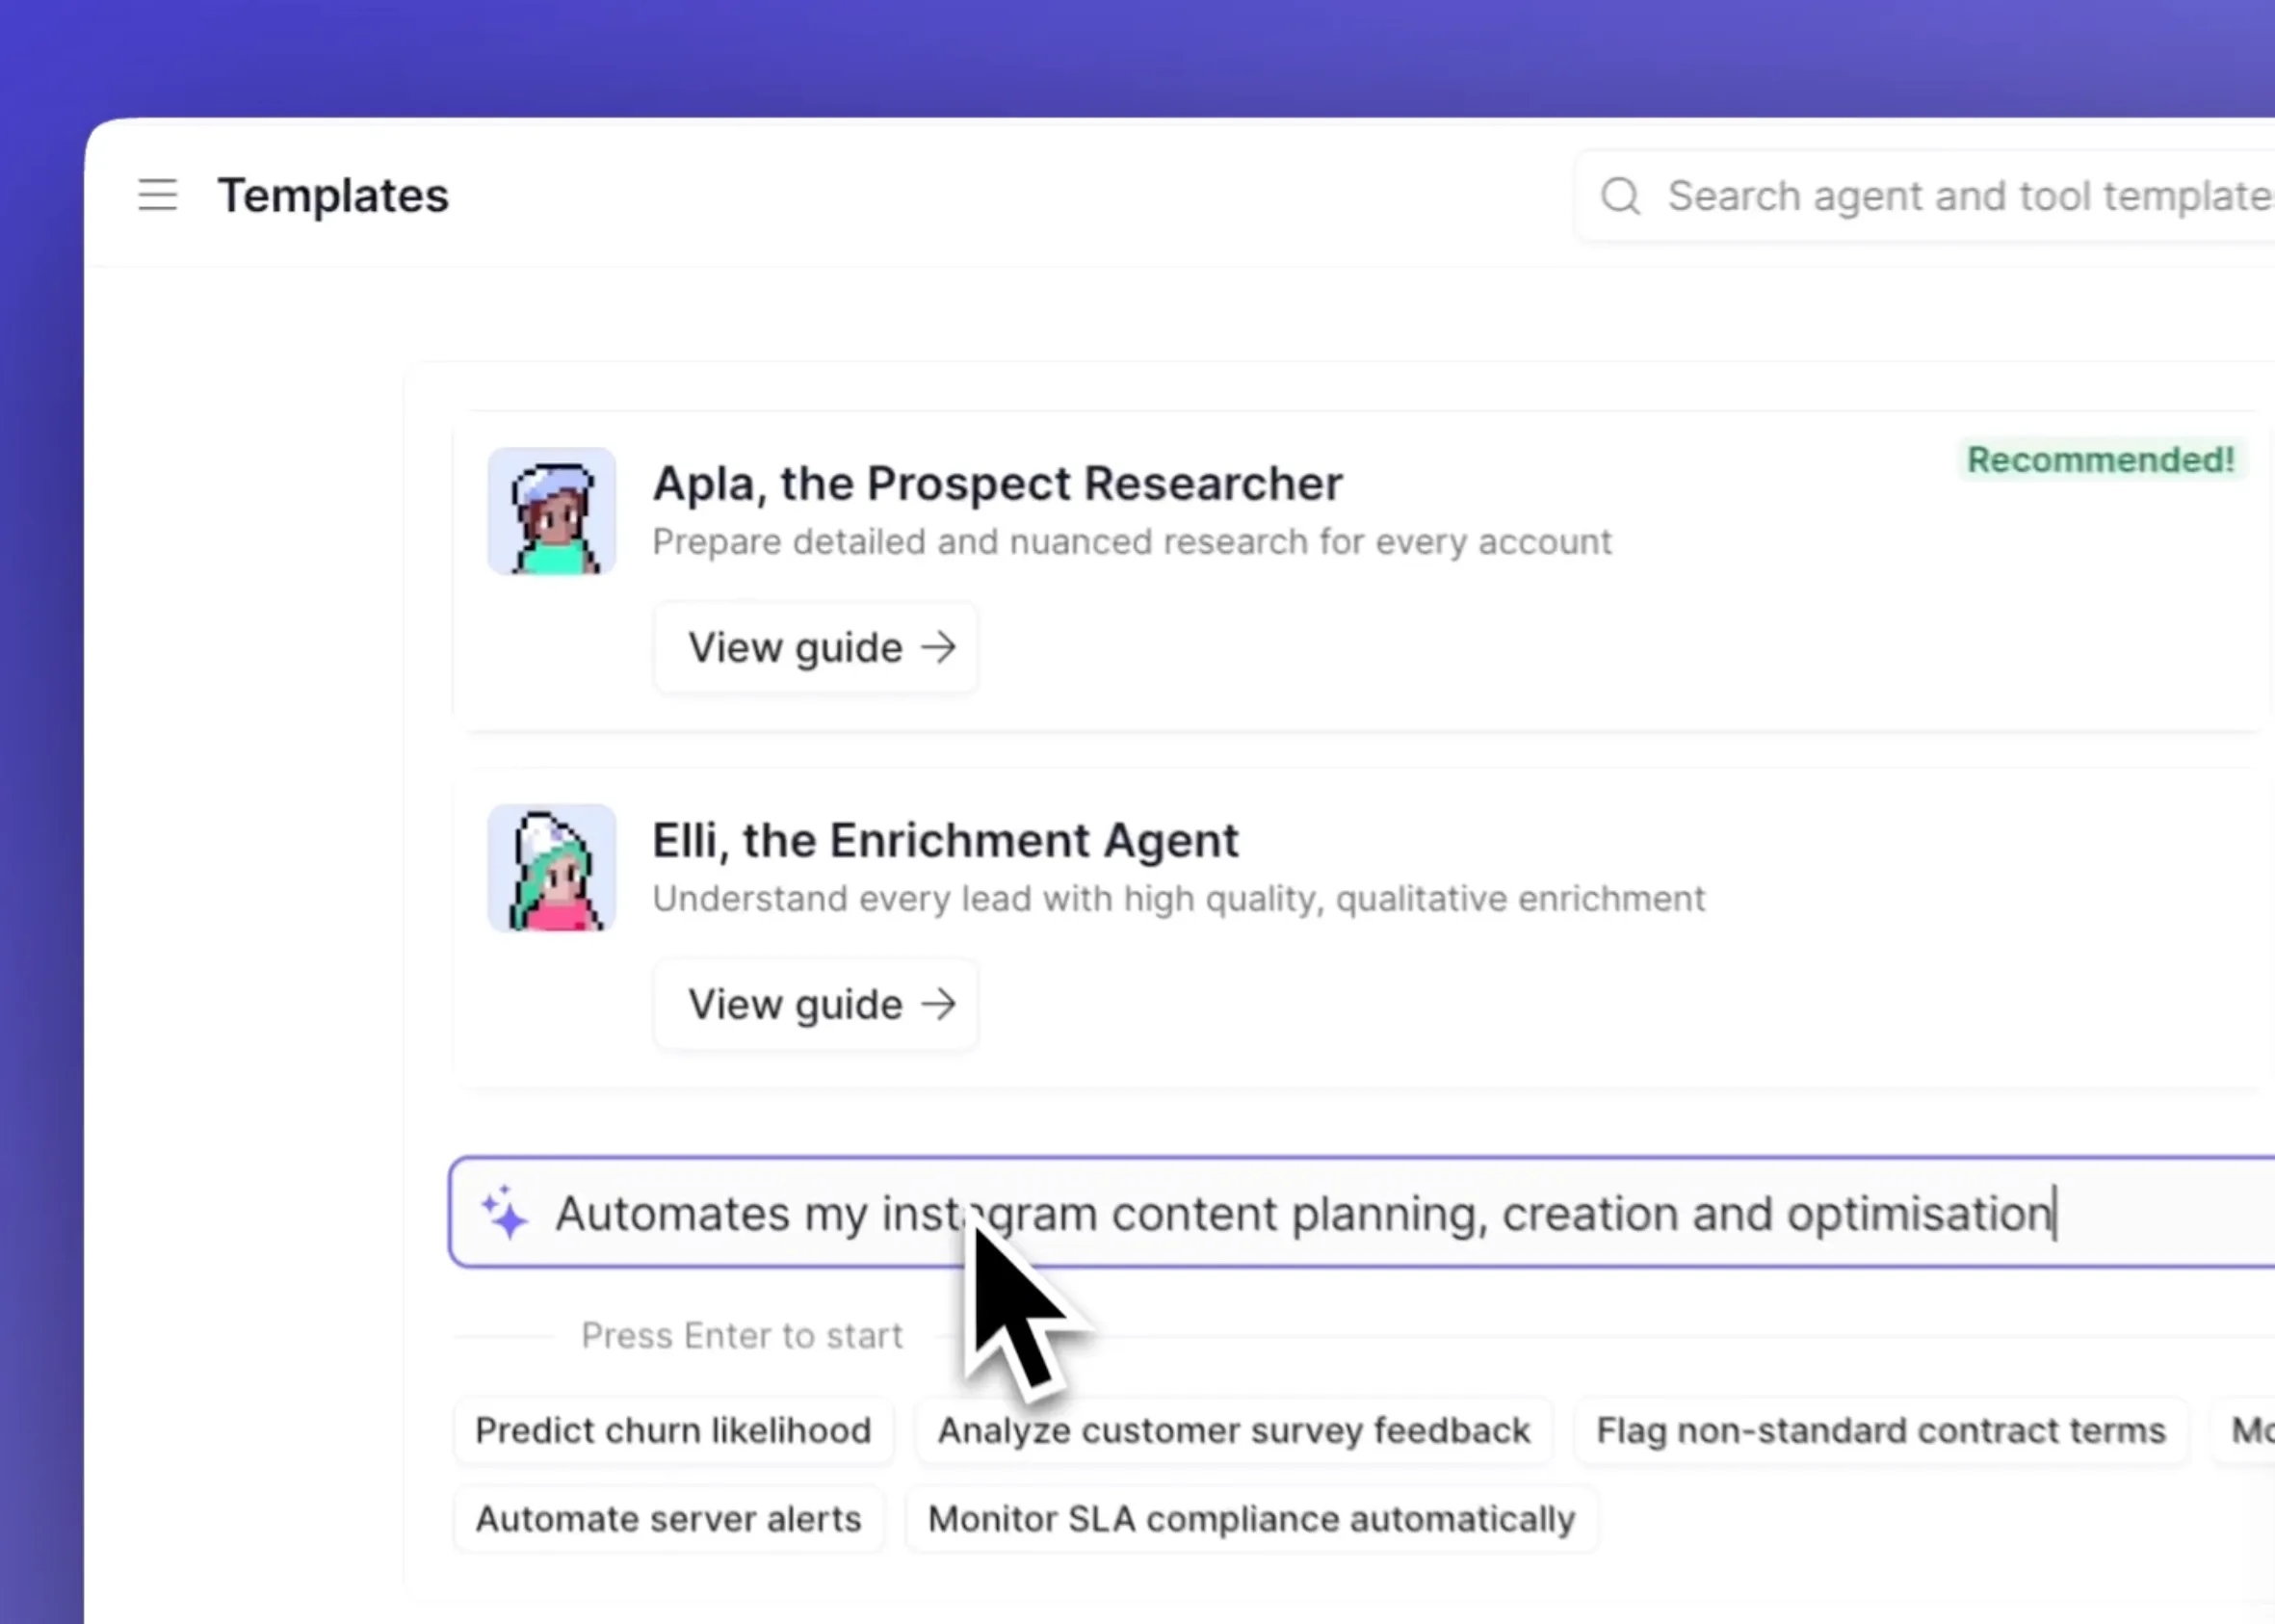Click the arrow on Elli's View guide button
Screen dimensions: 2275x1624
941,1004
